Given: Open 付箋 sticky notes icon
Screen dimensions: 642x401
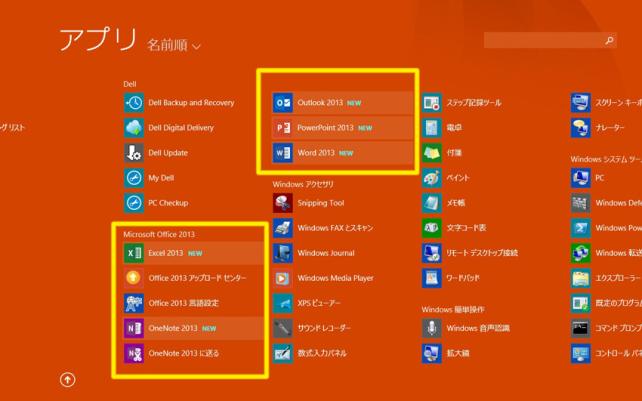Looking at the screenshot, I should [x=432, y=153].
